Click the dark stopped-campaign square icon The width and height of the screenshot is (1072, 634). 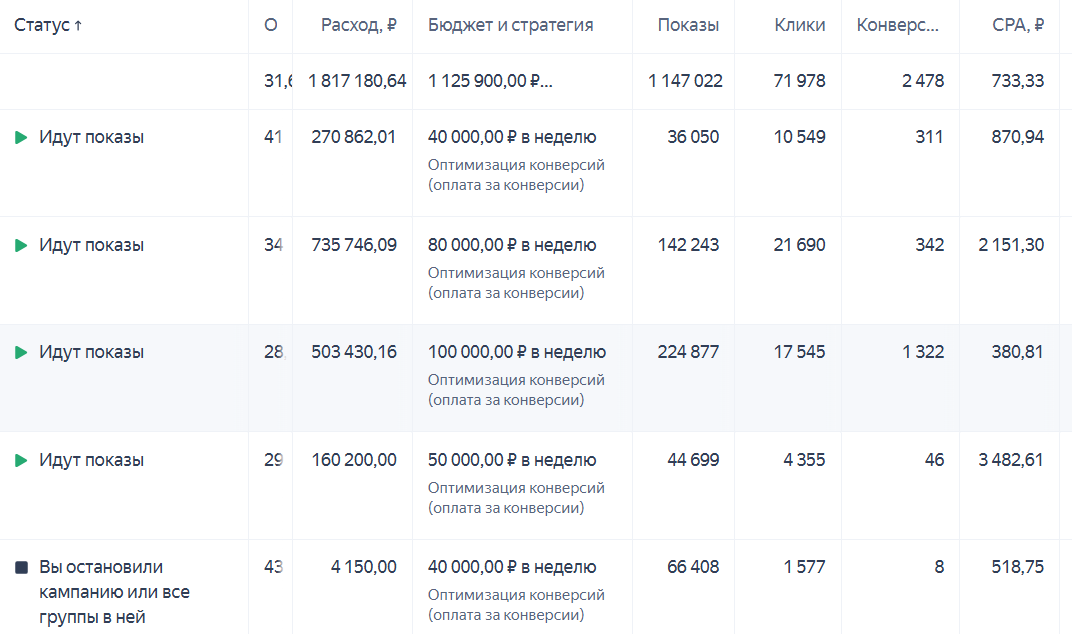[x=21, y=568]
